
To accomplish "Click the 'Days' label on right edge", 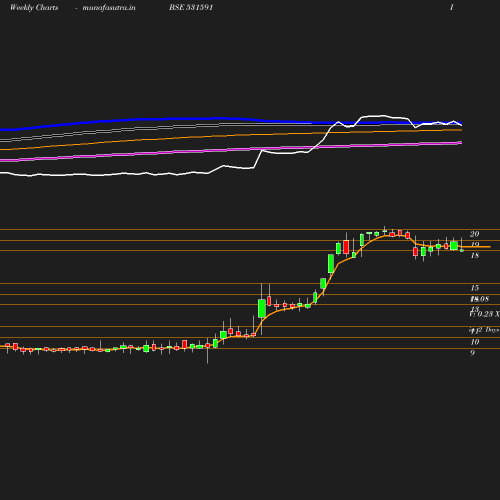I will click(492, 330).
